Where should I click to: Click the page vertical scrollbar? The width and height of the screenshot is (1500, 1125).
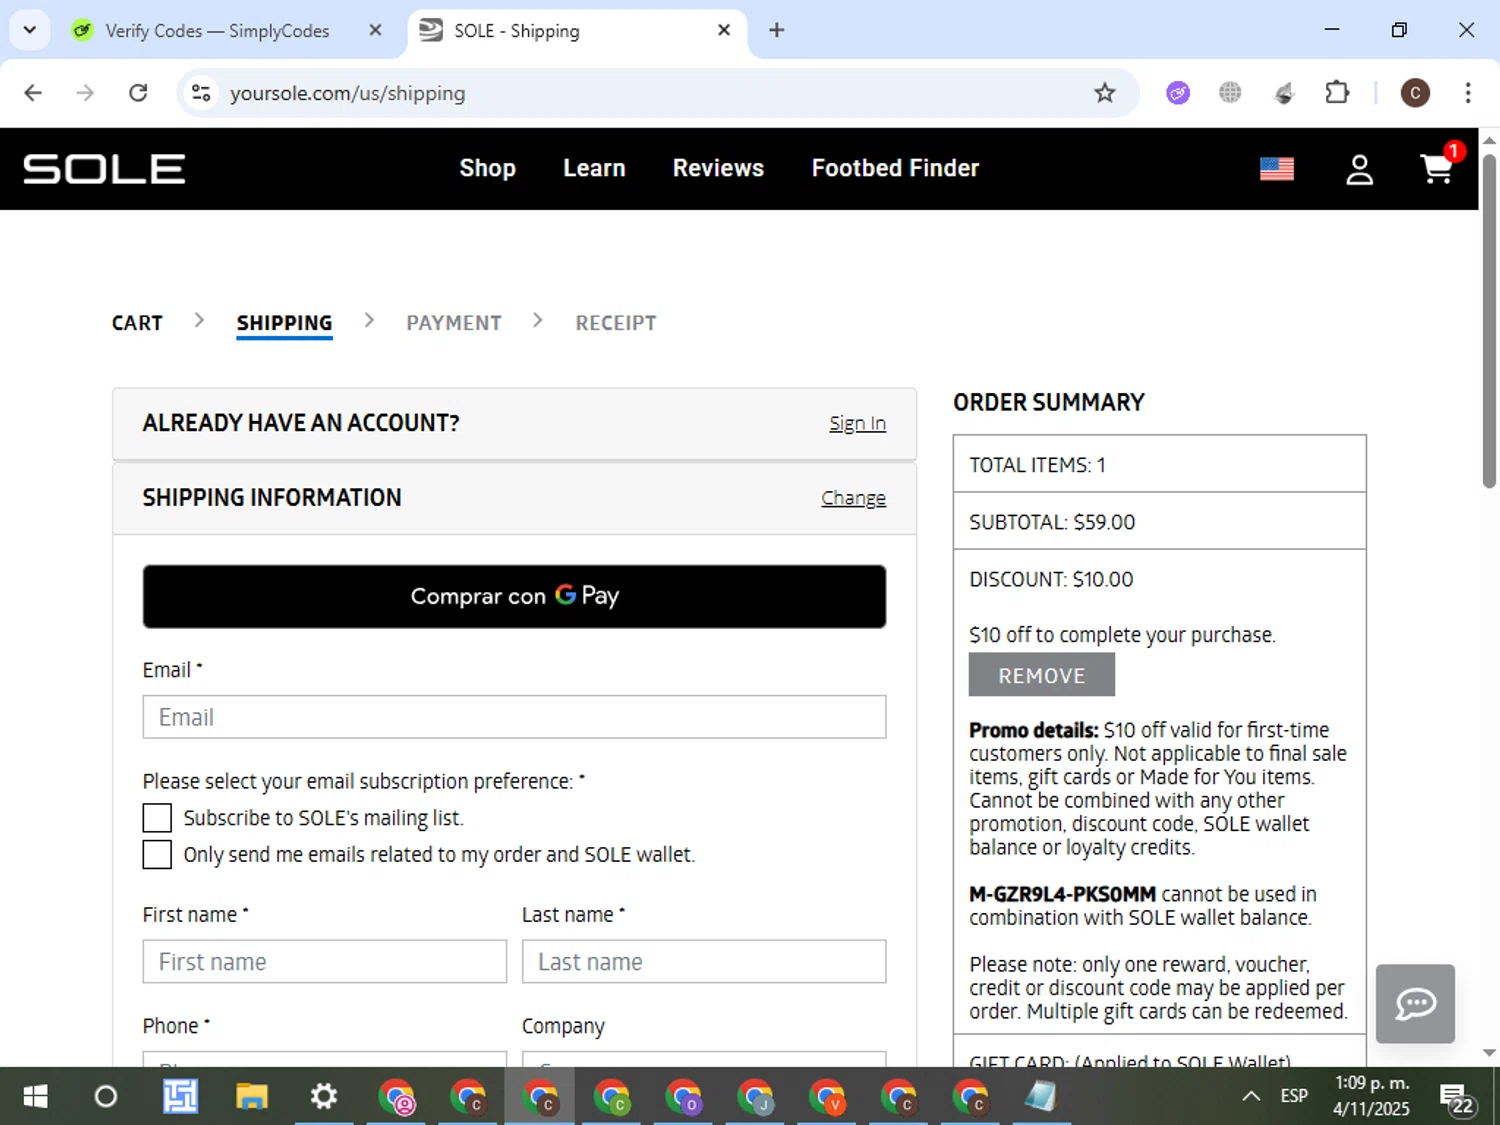1489,320
